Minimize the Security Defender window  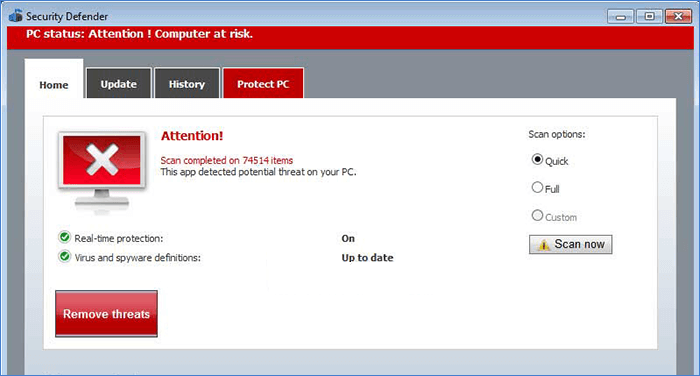click(621, 17)
